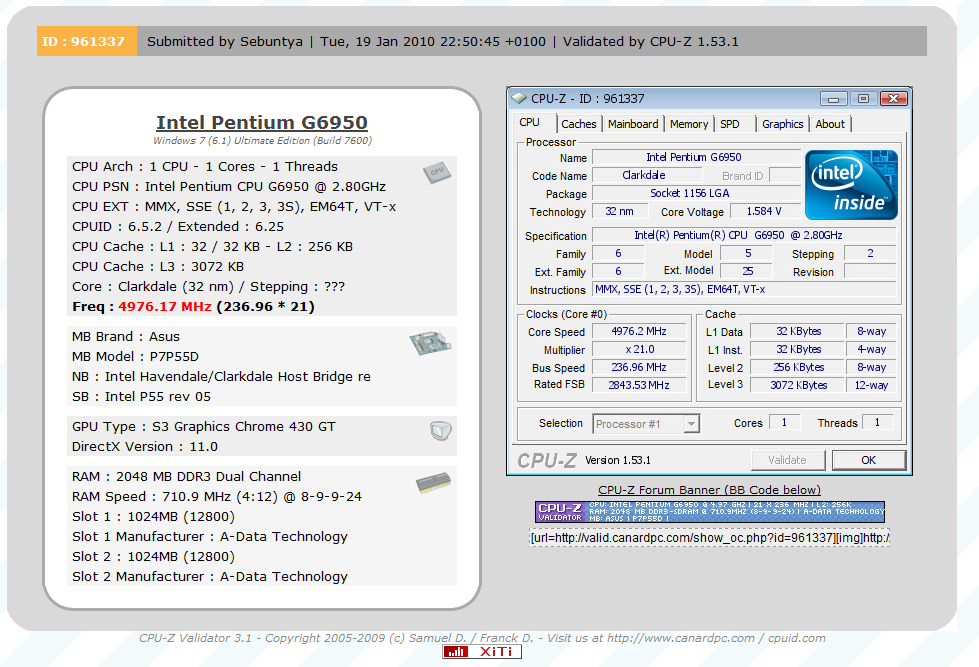Click the Ext. Model value 25

coord(747,271)
